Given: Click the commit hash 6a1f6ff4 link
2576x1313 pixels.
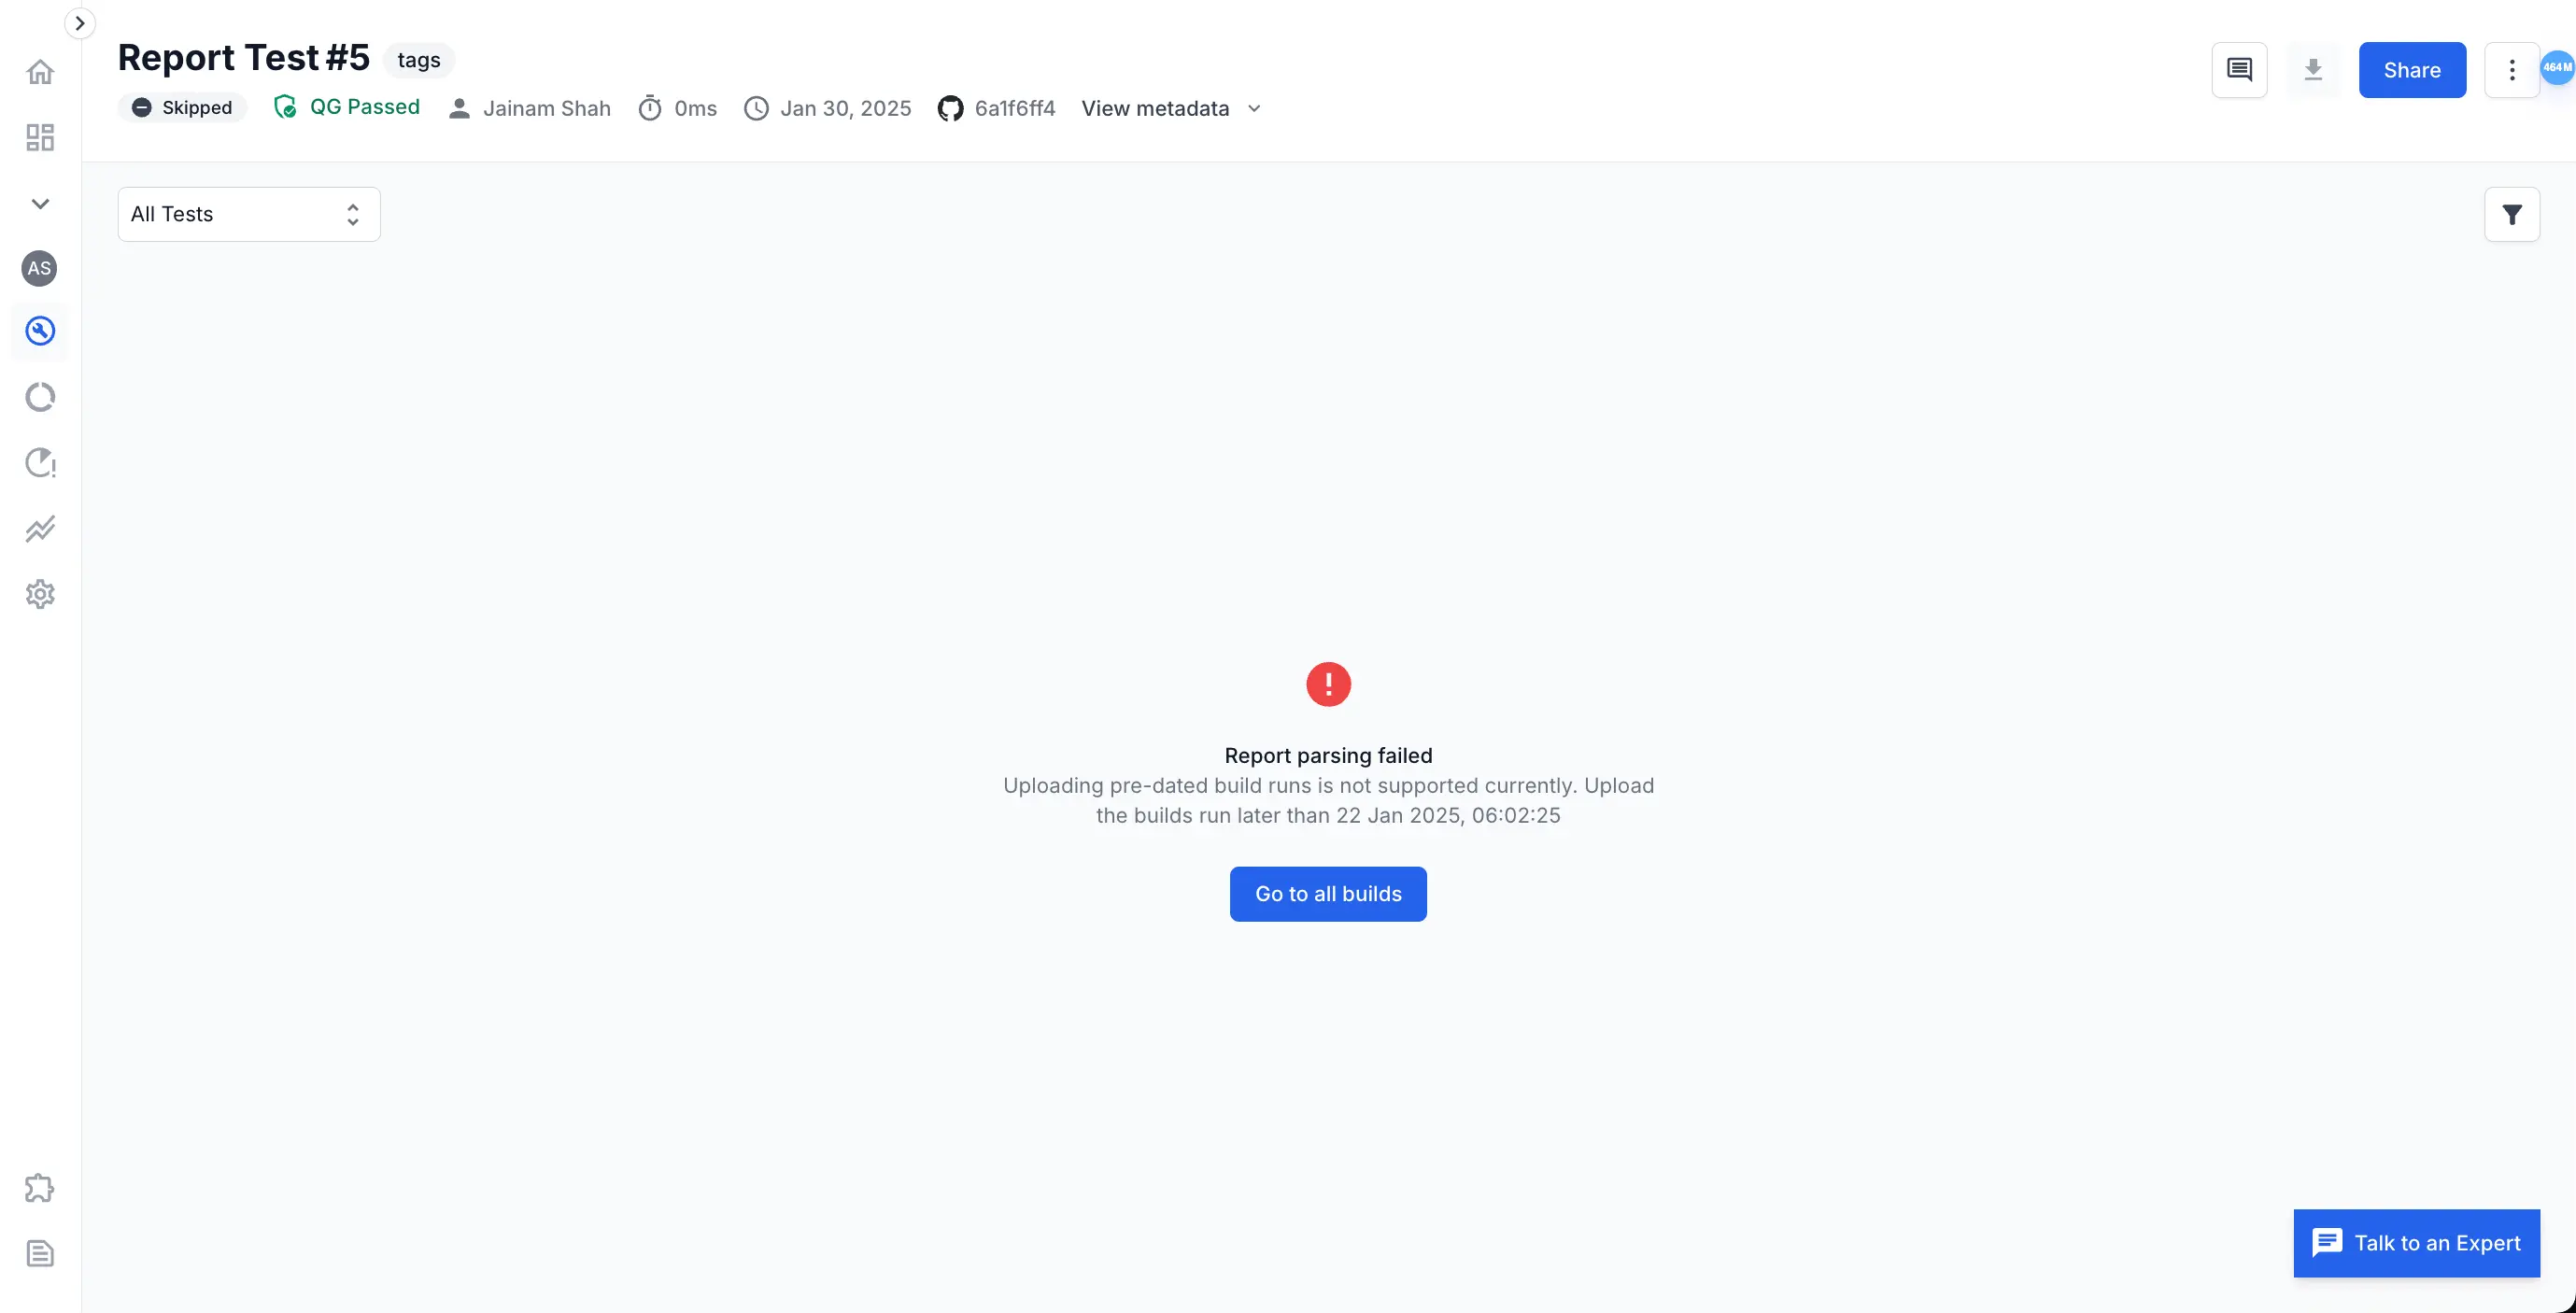Looking at the screenshot, I should click(1013, 107).
